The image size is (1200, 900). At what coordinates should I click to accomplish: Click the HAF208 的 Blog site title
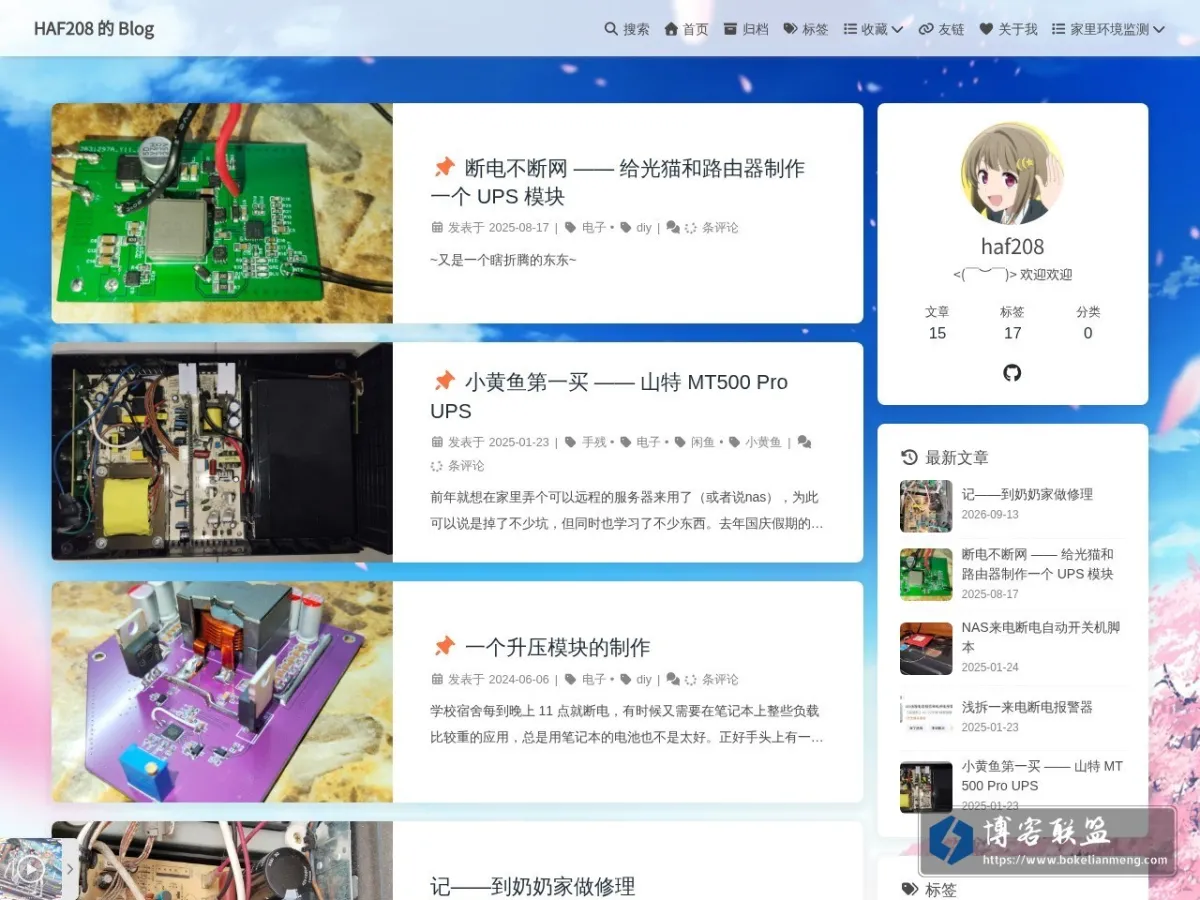[94, 28]
